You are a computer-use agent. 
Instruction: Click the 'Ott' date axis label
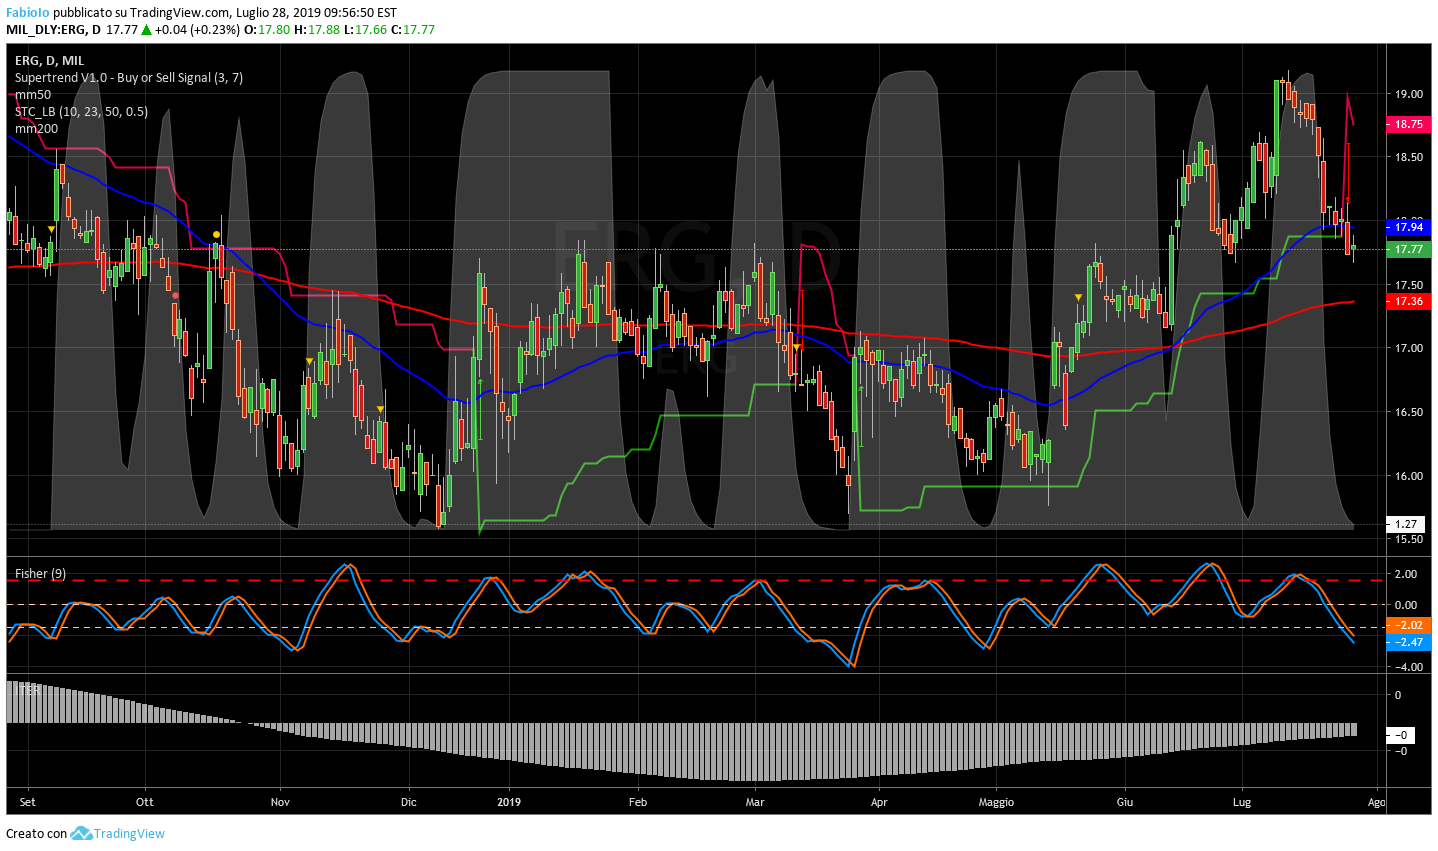(145, 802)
